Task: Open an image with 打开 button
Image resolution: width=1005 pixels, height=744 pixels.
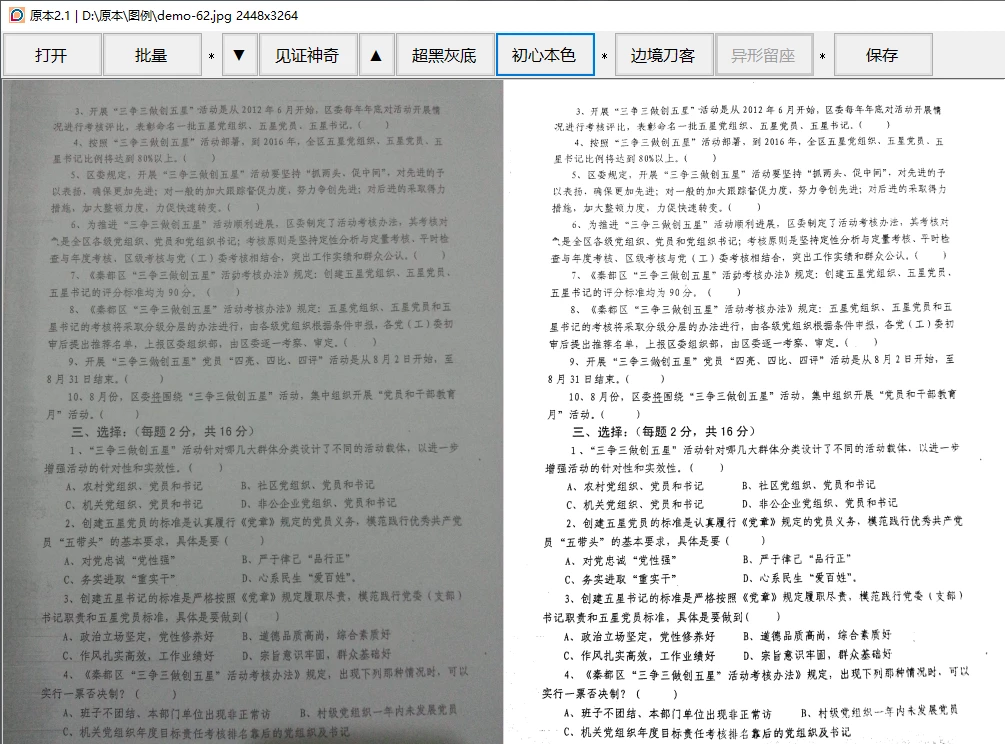Action: (51, 55)
